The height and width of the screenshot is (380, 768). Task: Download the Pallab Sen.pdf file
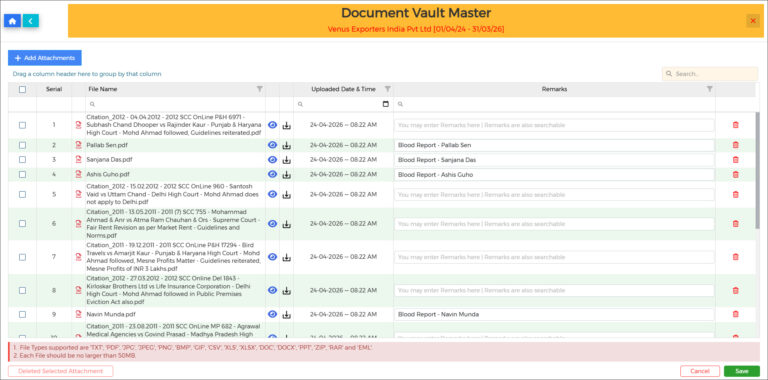(287, 145)
